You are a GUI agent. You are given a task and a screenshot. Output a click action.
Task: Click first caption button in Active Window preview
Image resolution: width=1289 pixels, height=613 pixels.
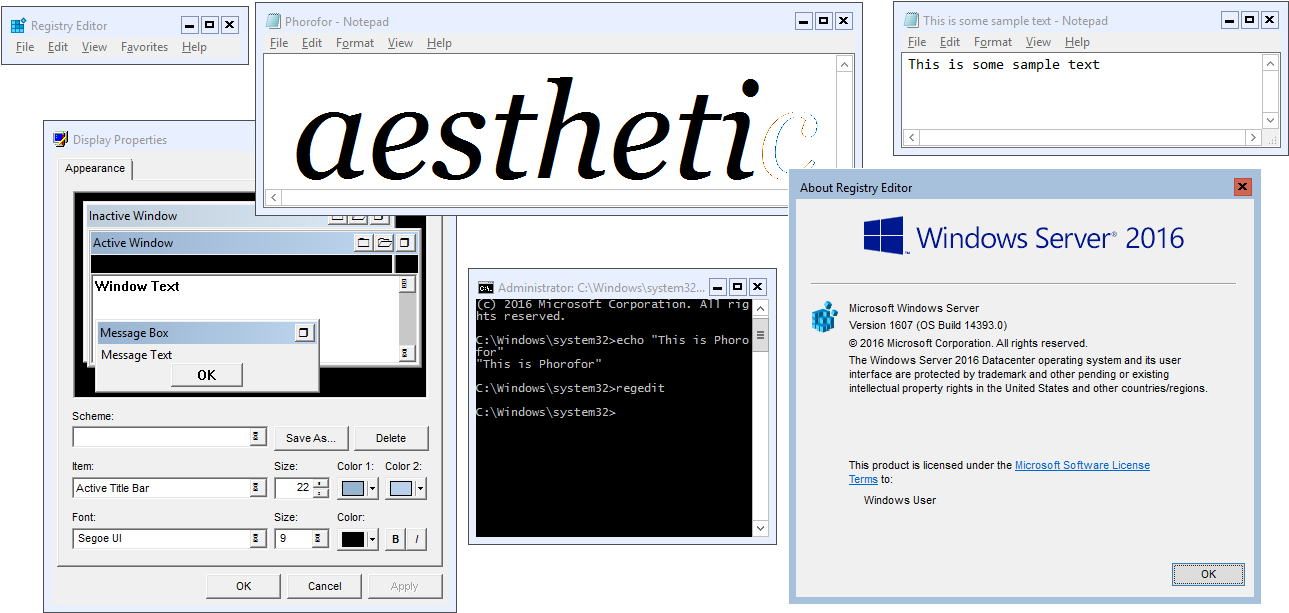coord(364,243)
